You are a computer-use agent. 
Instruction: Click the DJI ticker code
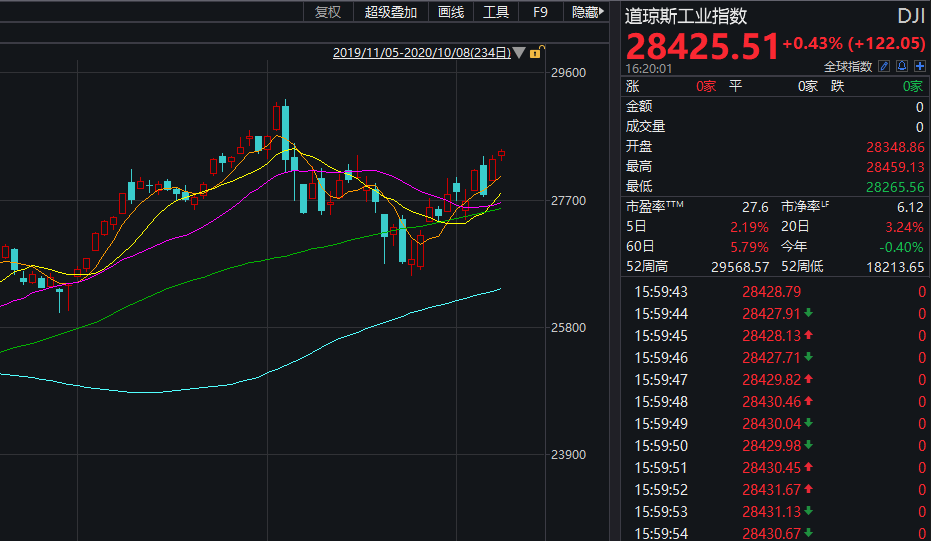point(911,16)
